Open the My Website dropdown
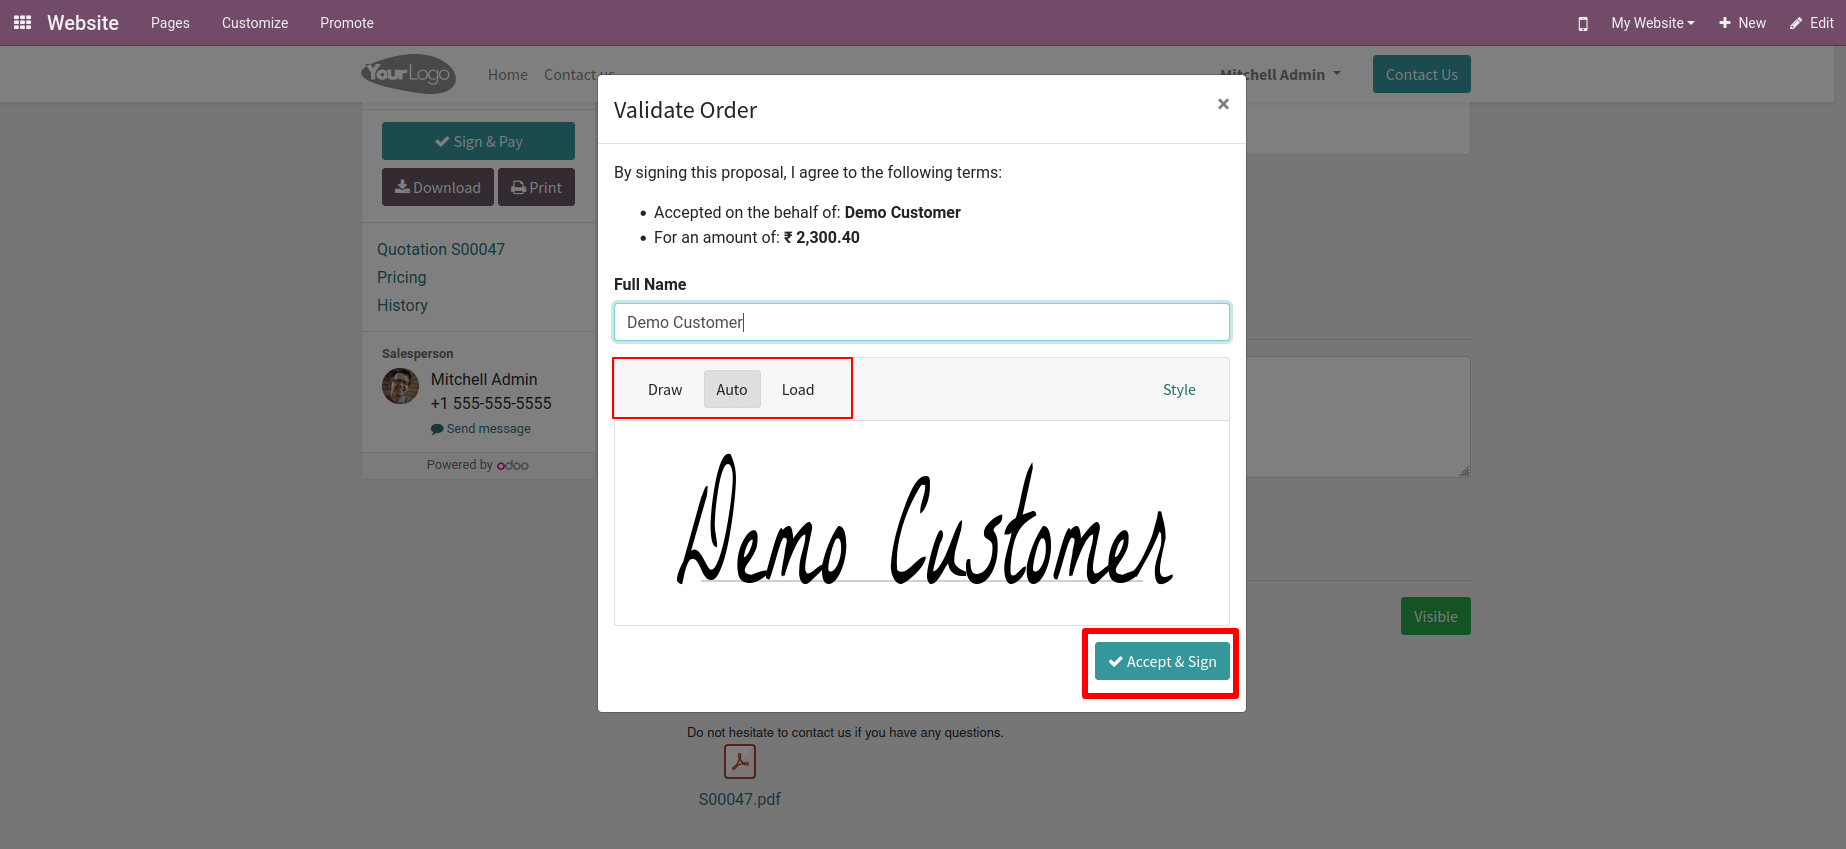This screenshot has height=849, width=1846. (x=1653, y=23)
